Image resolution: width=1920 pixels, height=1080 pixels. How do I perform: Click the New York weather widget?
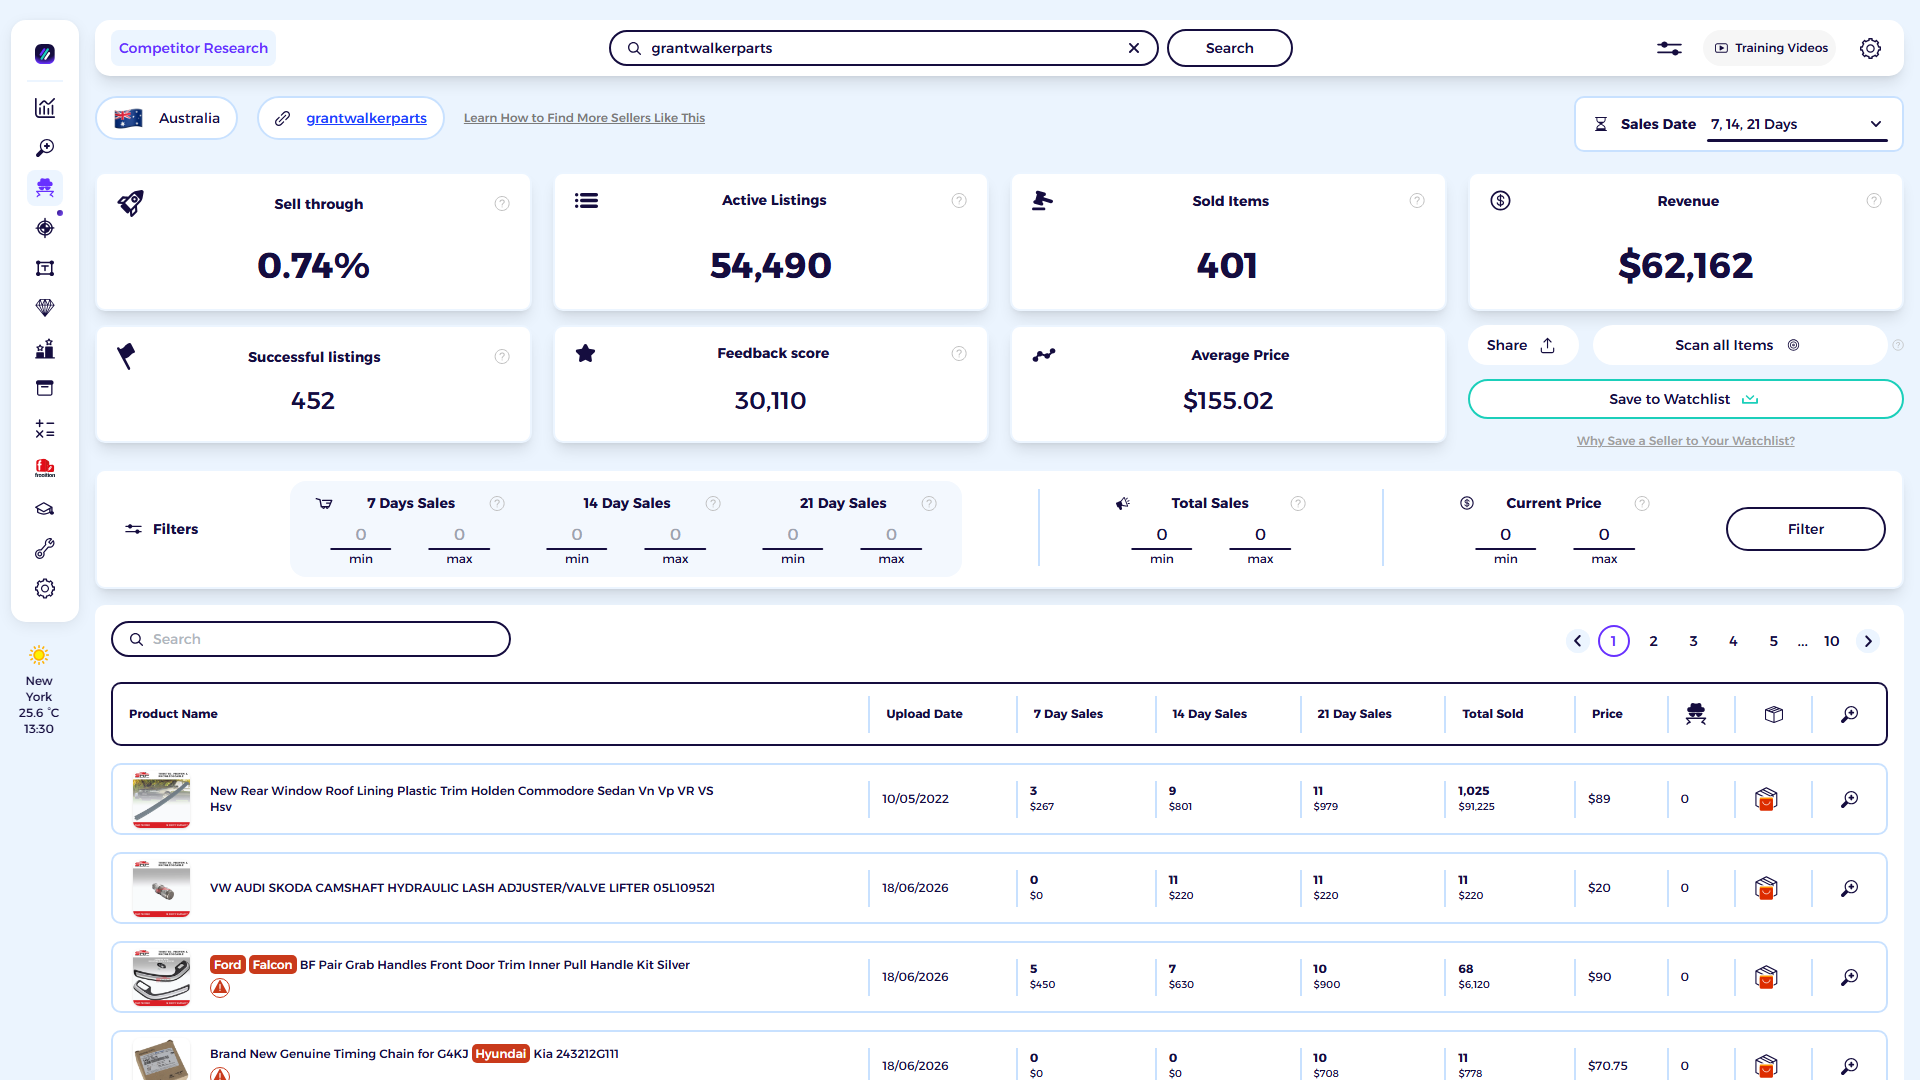coord(39,691)
